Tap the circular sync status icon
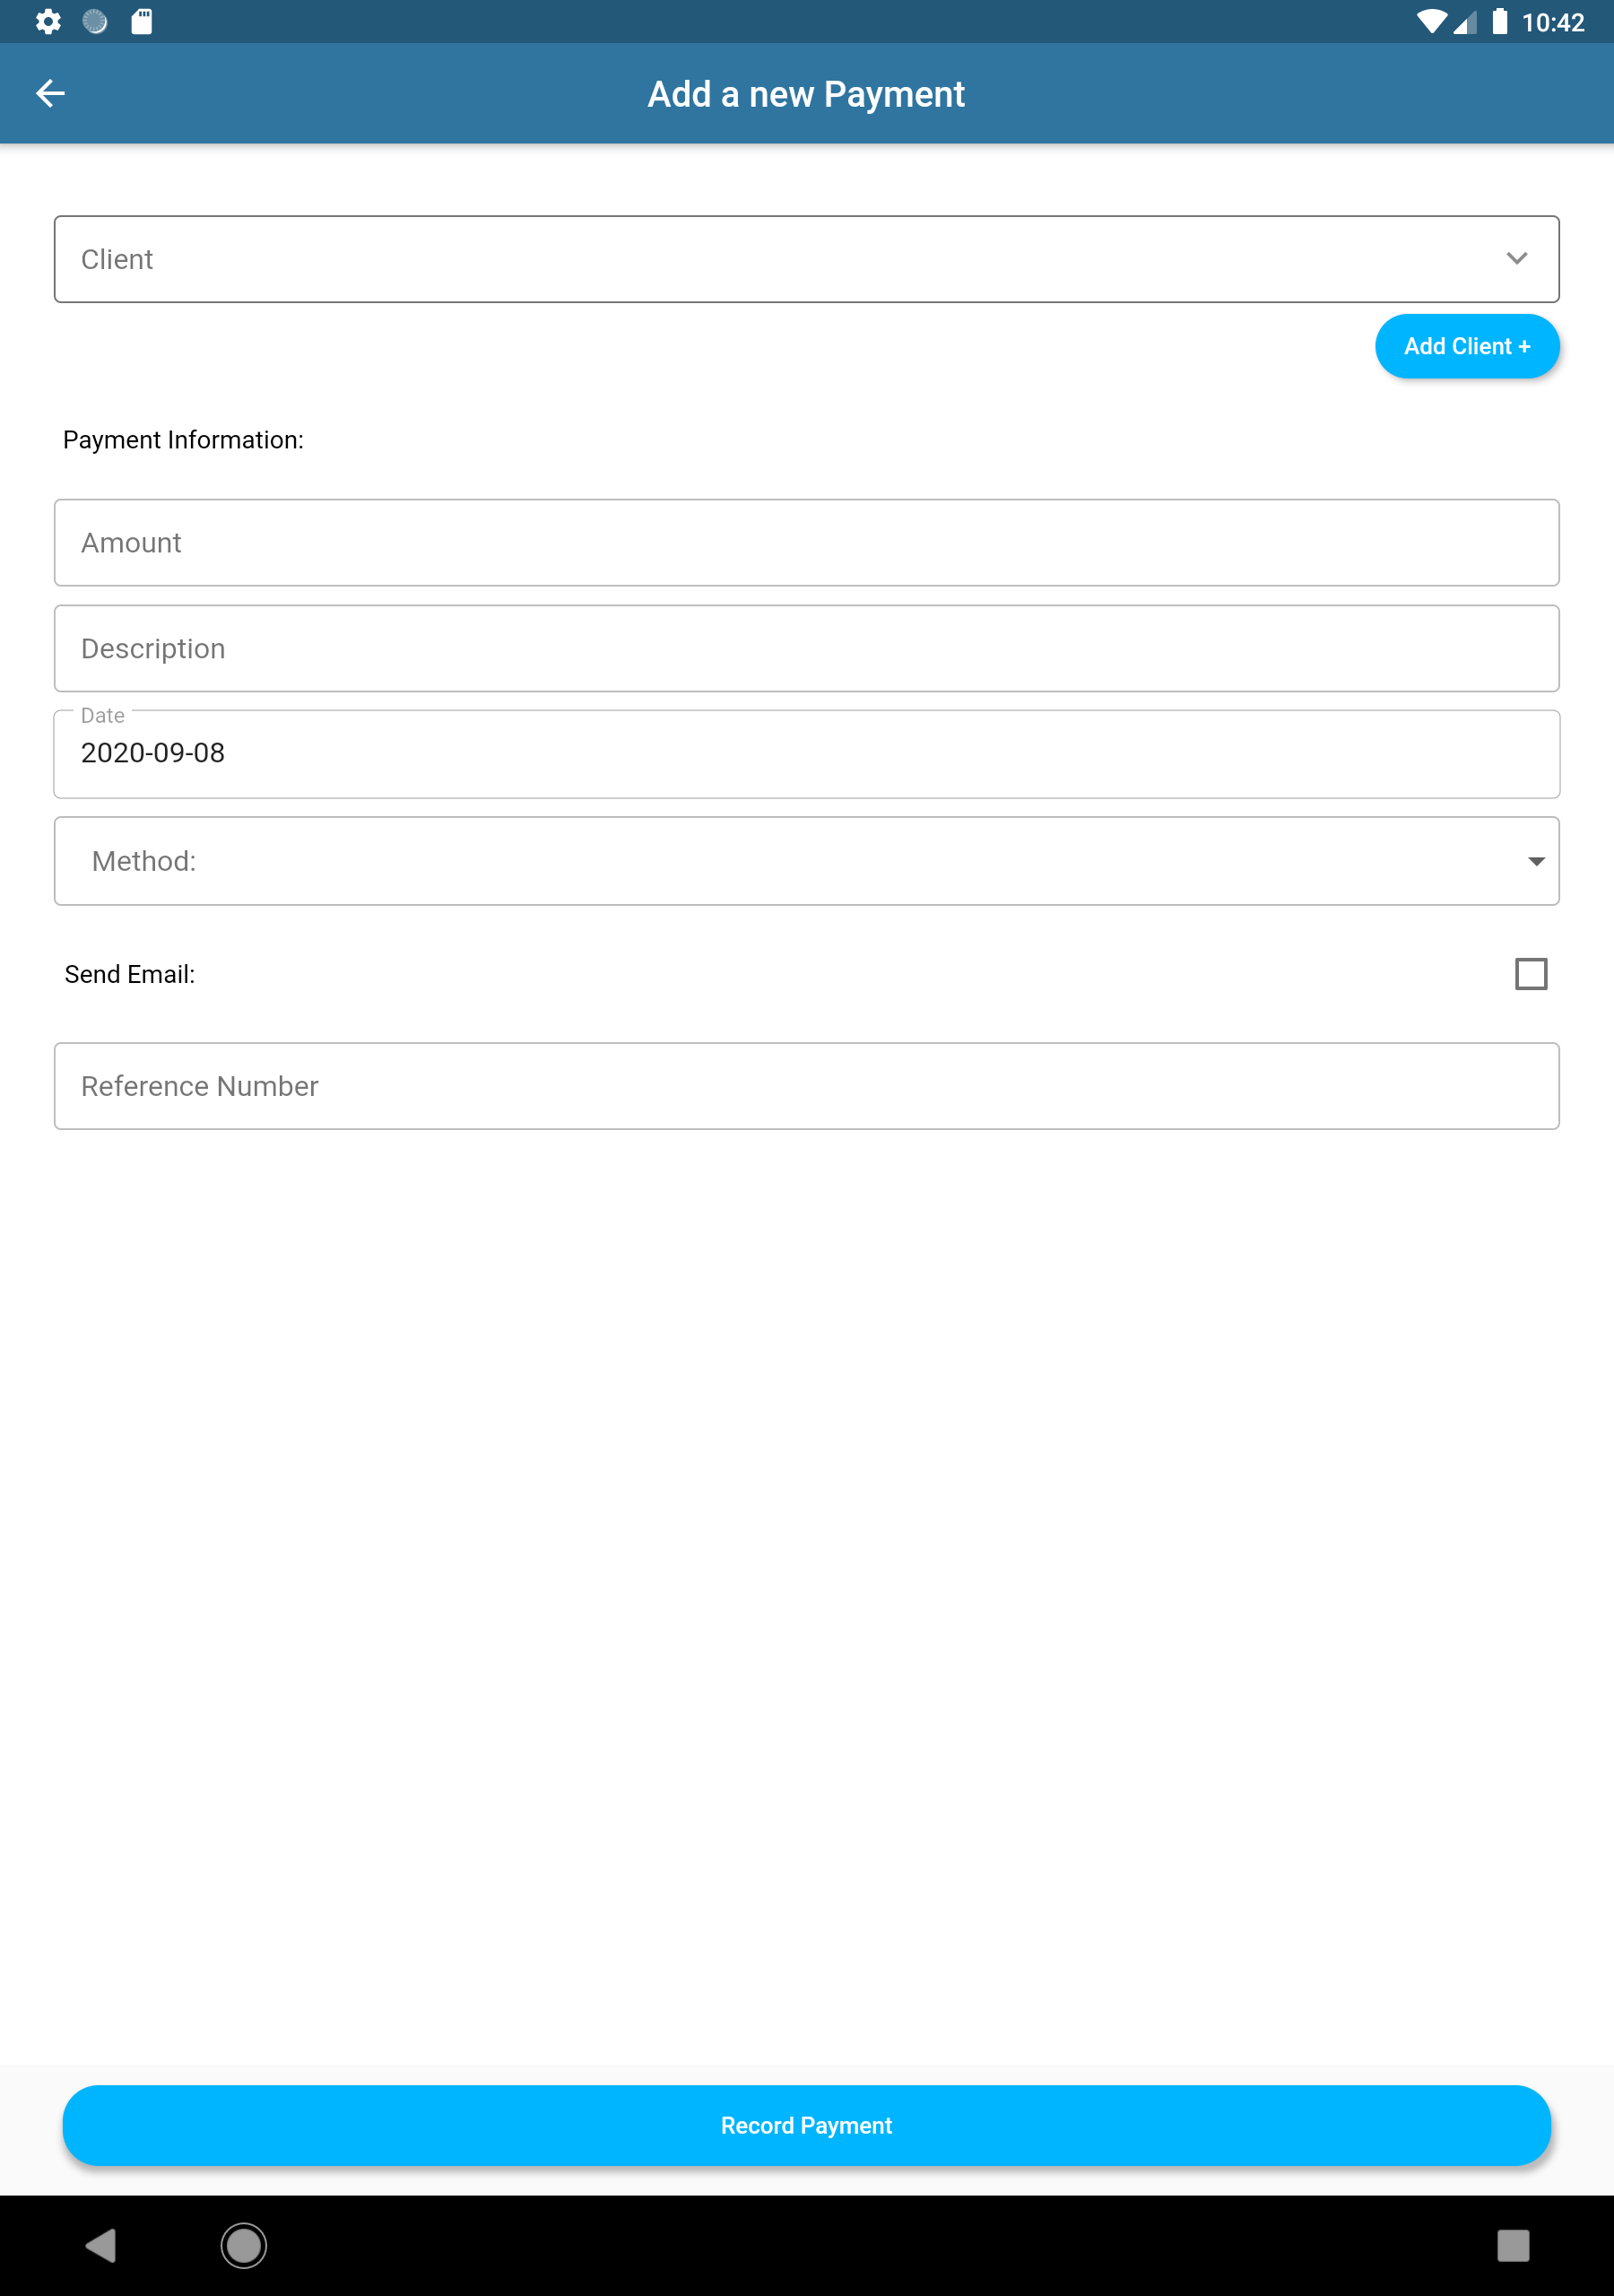The height and width of the screenshot is (2296, 1614). [x=95, y=22]
